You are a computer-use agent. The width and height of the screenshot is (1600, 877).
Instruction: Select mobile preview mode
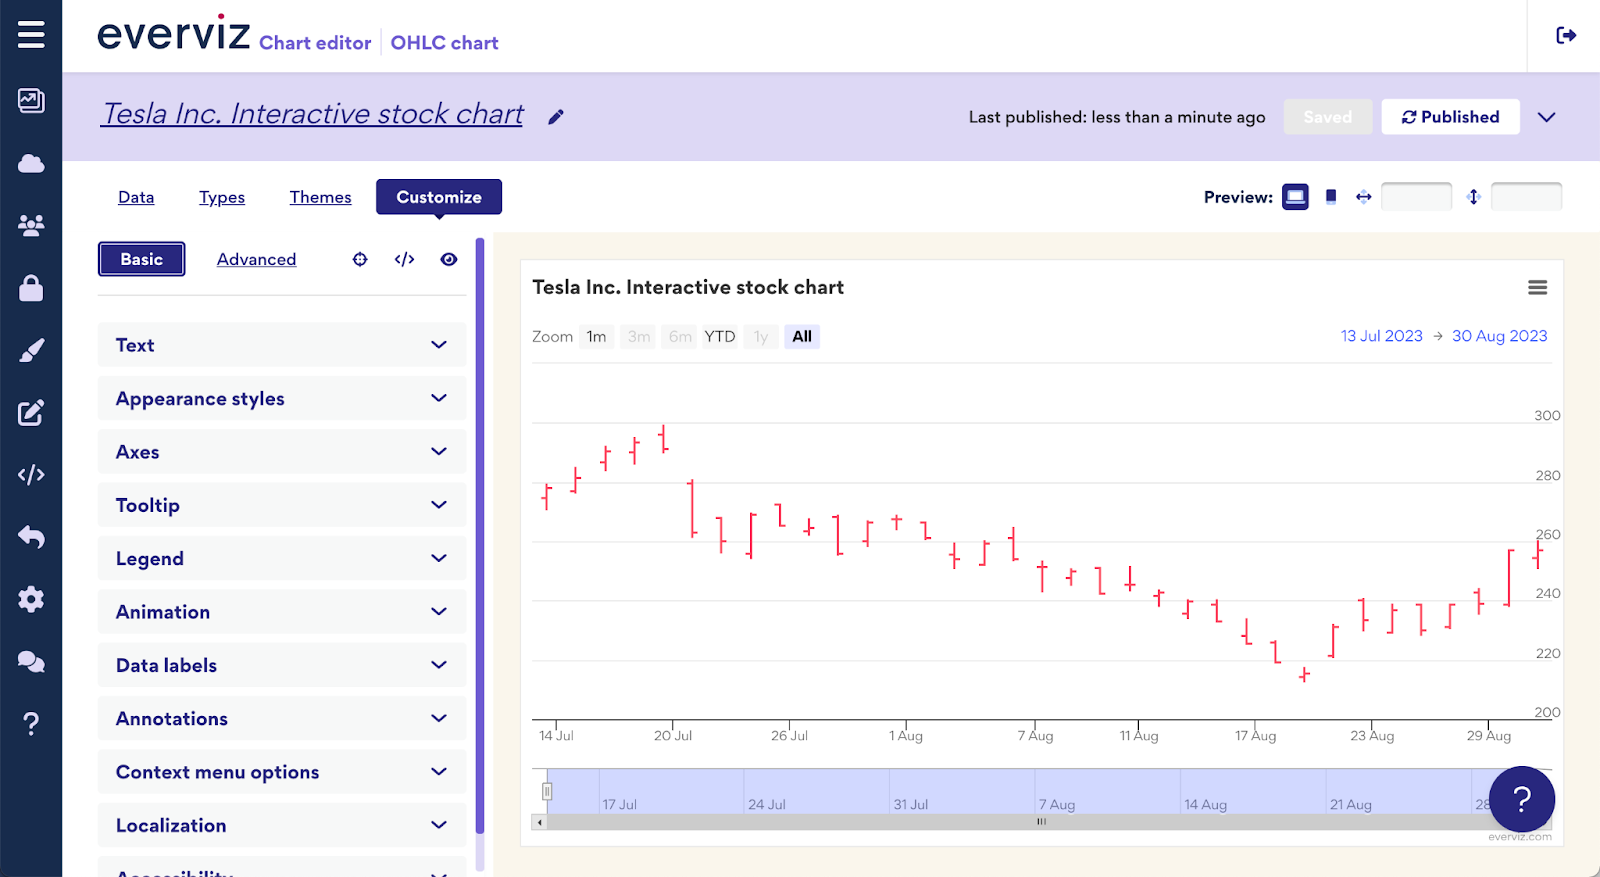1331,197
